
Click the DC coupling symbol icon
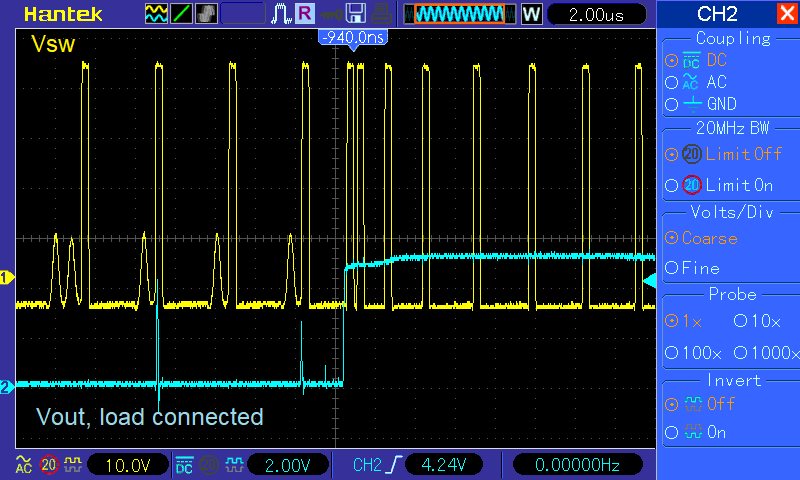(691, 60)
